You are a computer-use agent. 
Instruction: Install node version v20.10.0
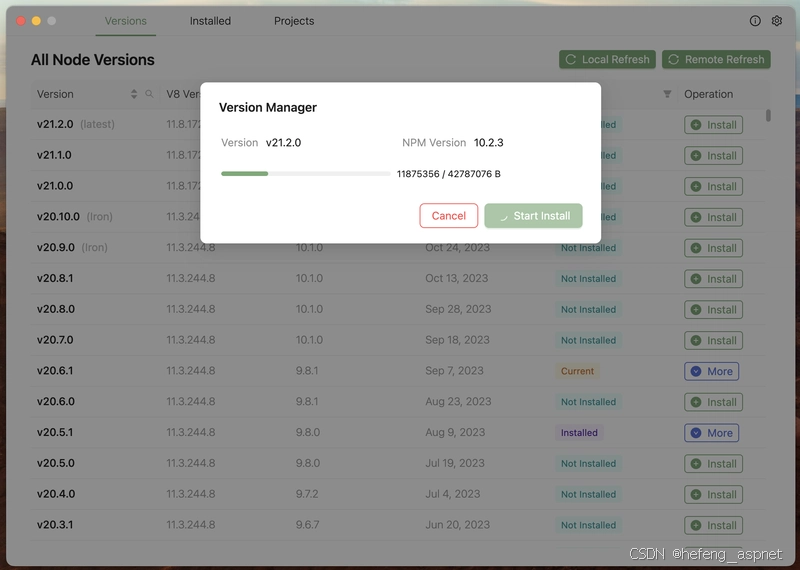(713, 217)
